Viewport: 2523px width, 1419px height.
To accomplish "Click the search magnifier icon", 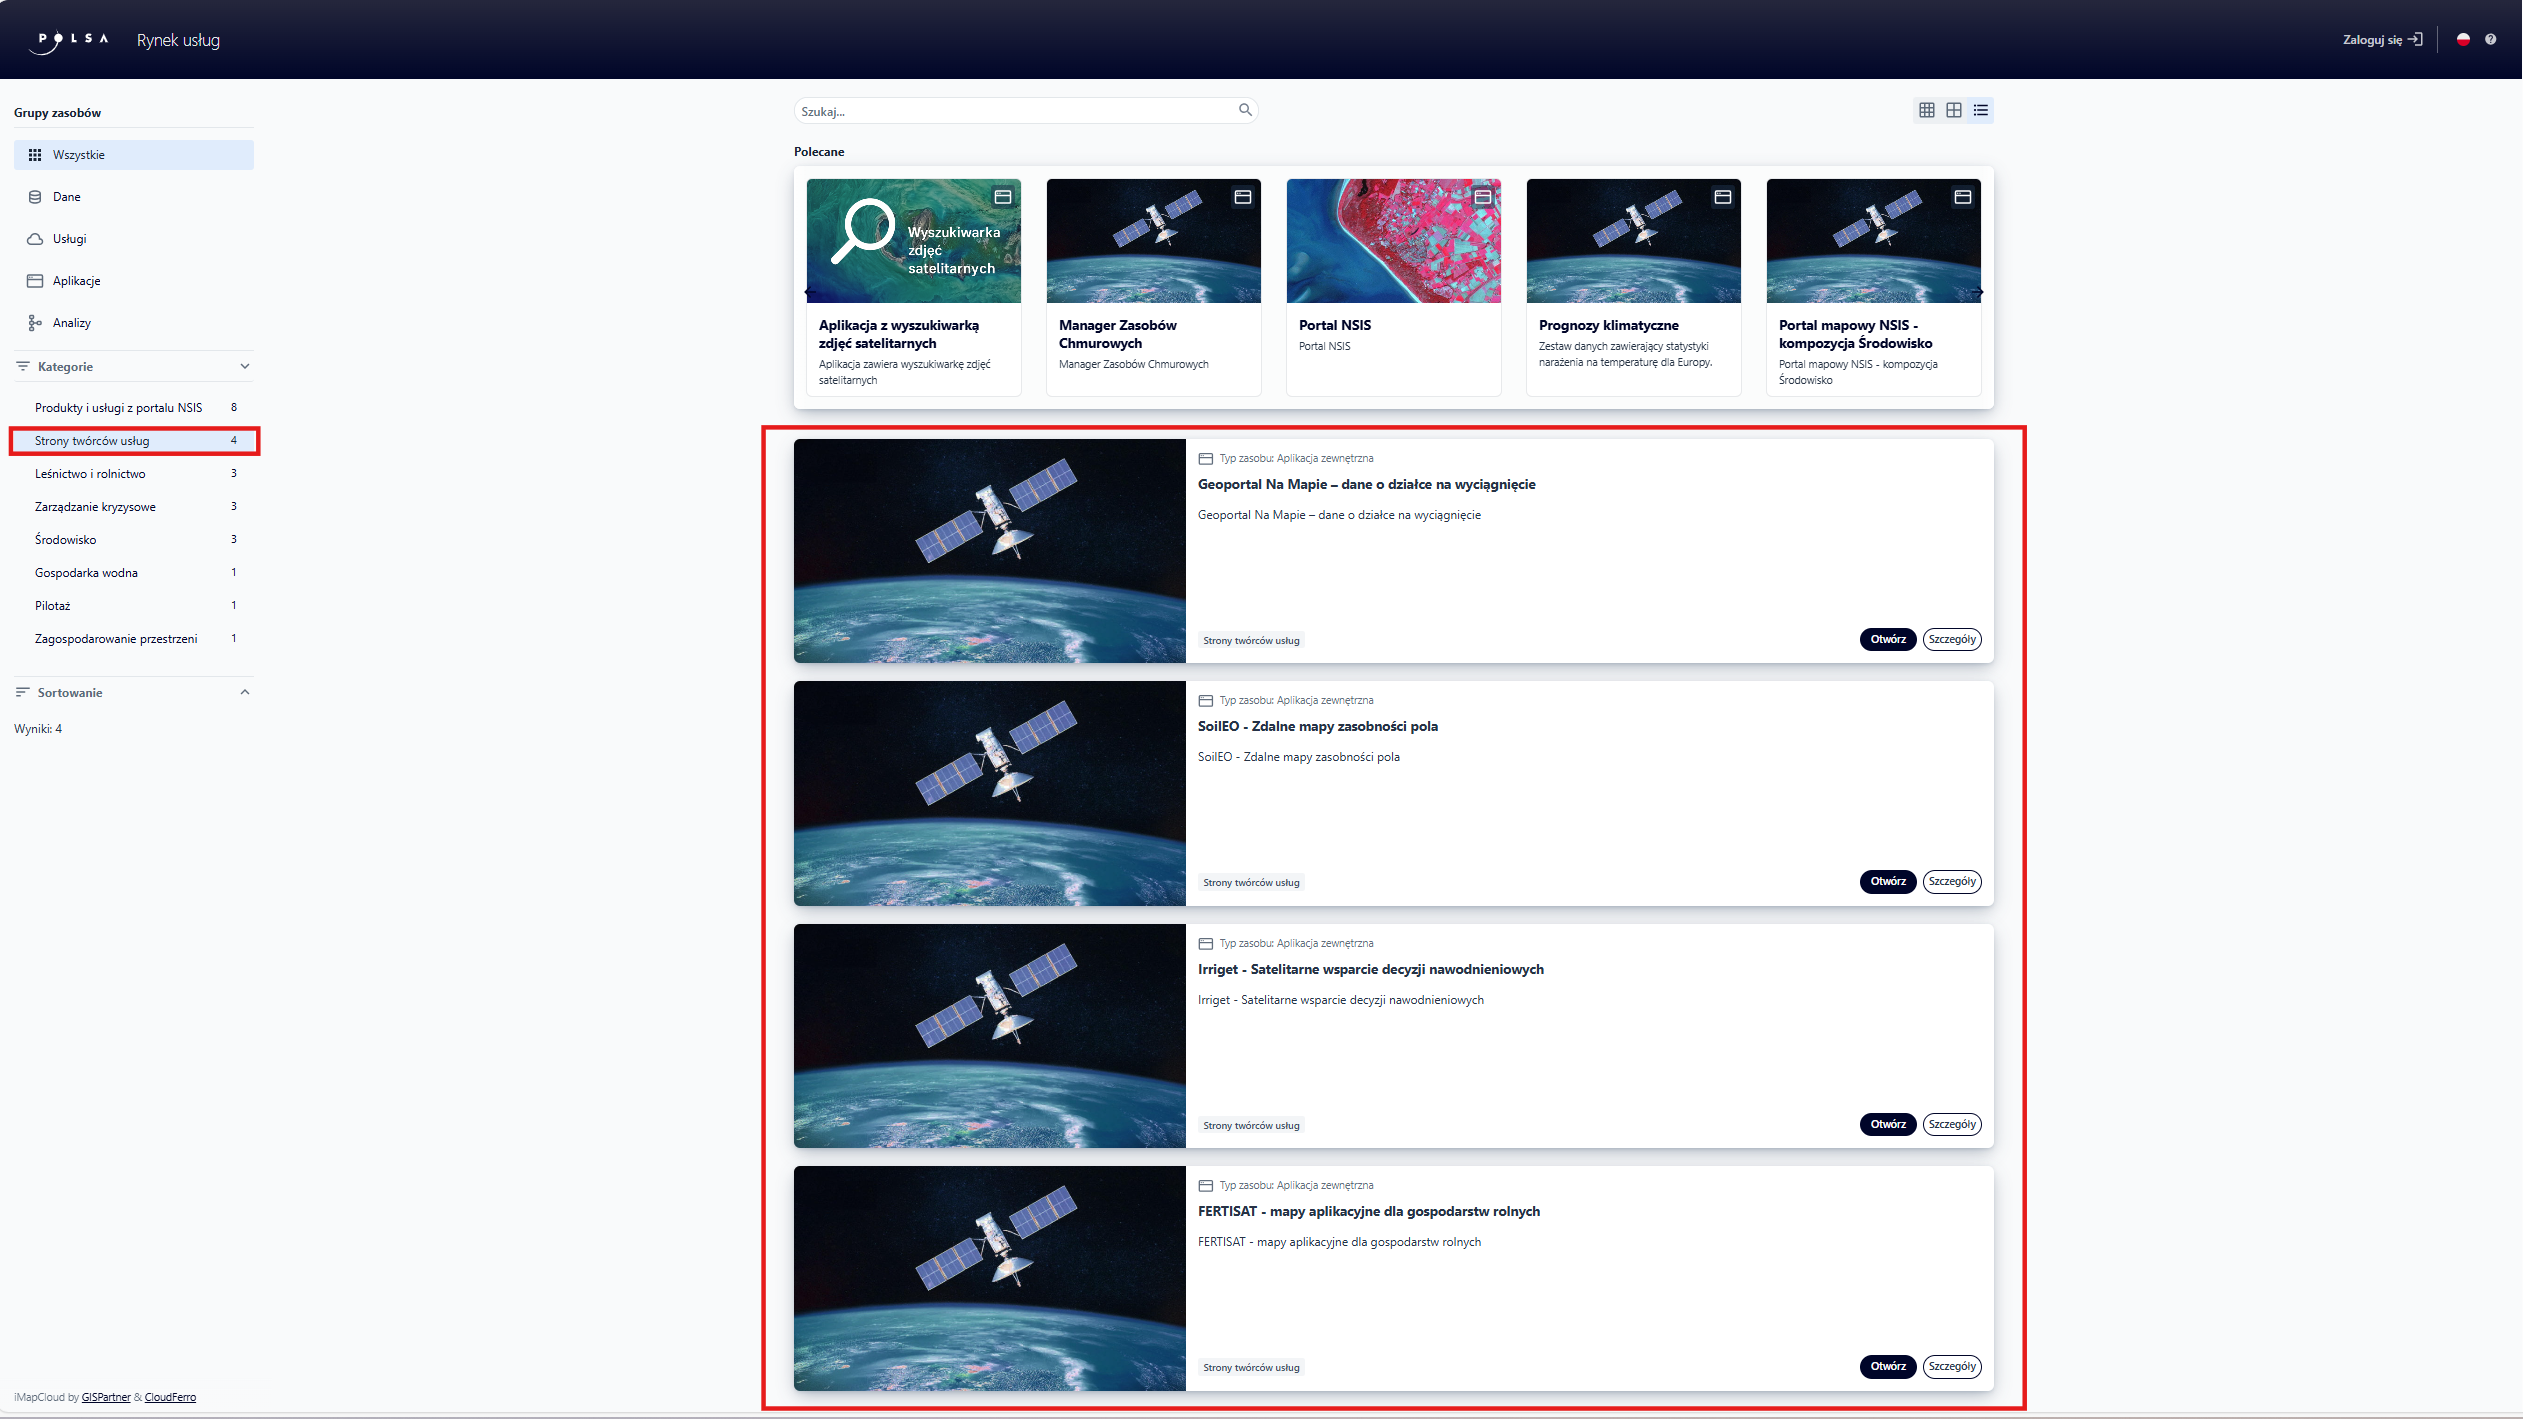I will click(1245, 110).
